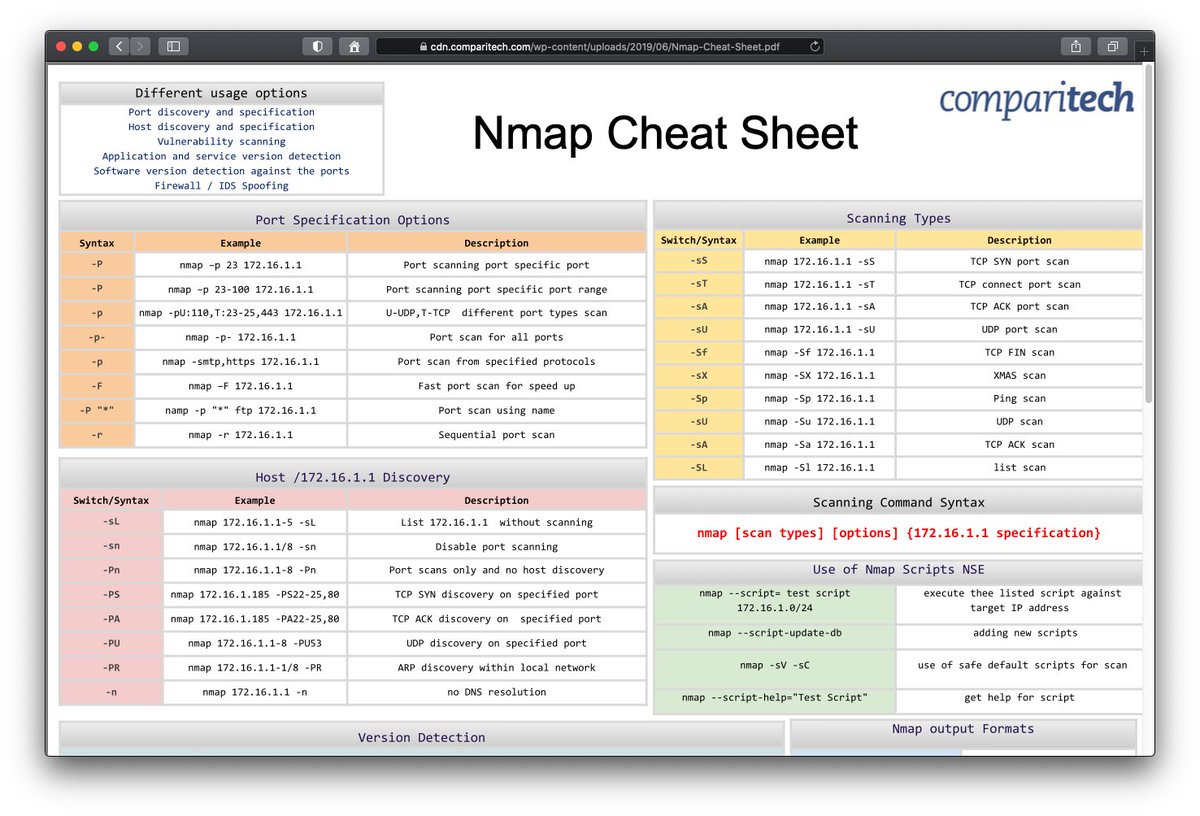Click Sequential port scan description
This screenshot has width=1200, height=816.
click(x=496, y=435)
